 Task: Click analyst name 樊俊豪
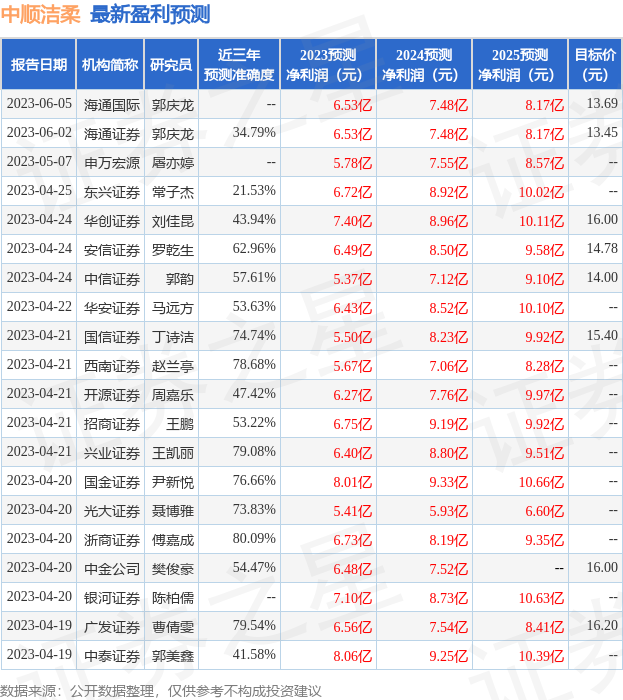pos(173,569)
